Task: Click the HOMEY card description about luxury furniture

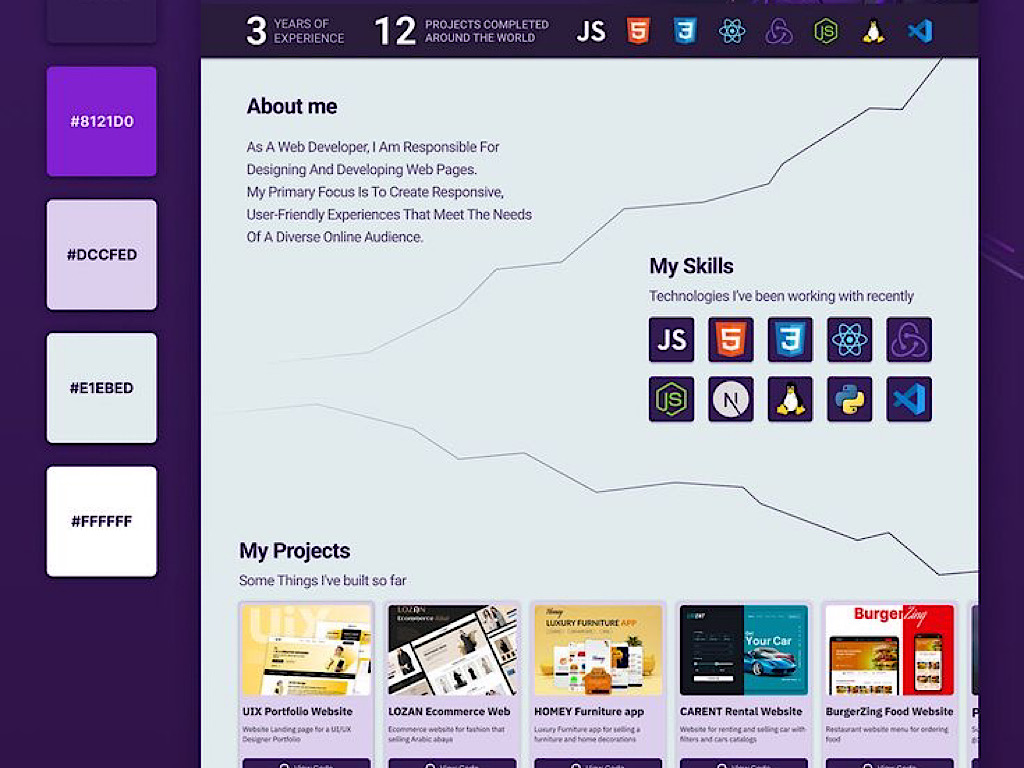Action: (x=586, y=734)
